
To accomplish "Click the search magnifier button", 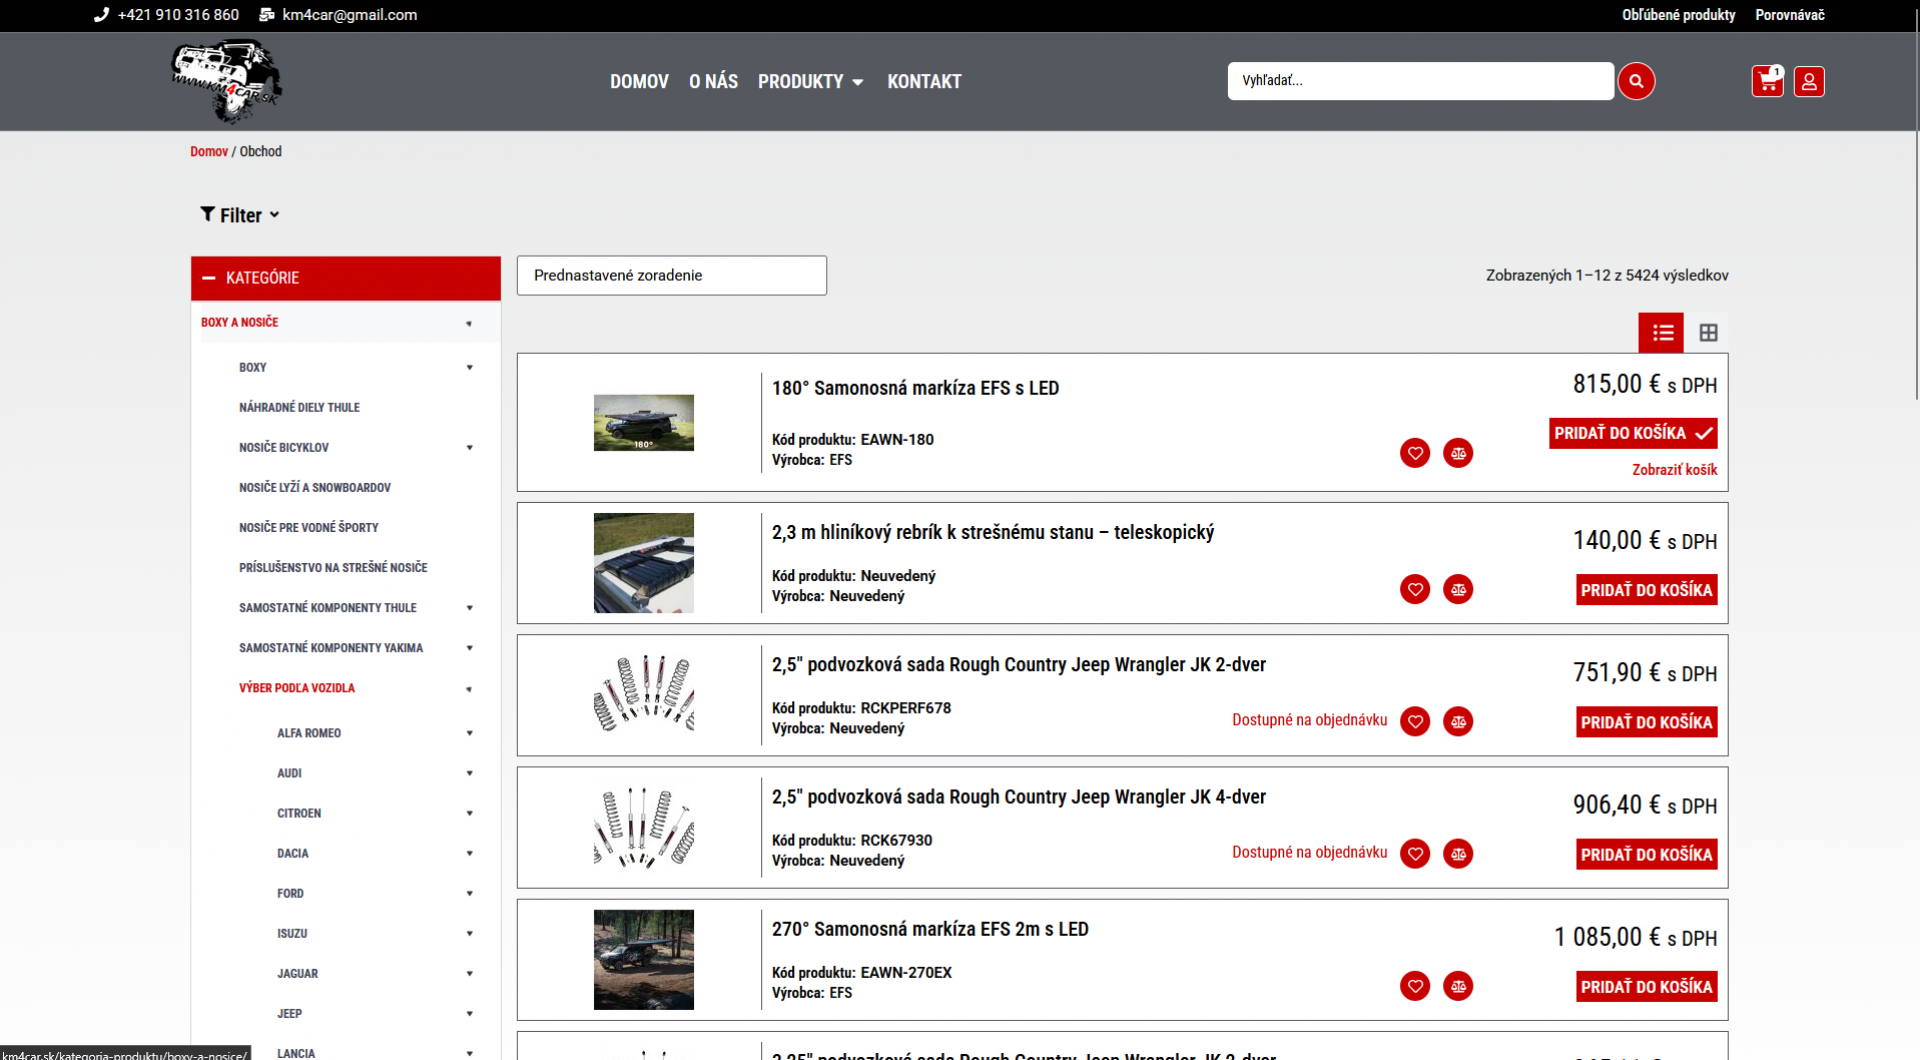I will coord(1636,81).
